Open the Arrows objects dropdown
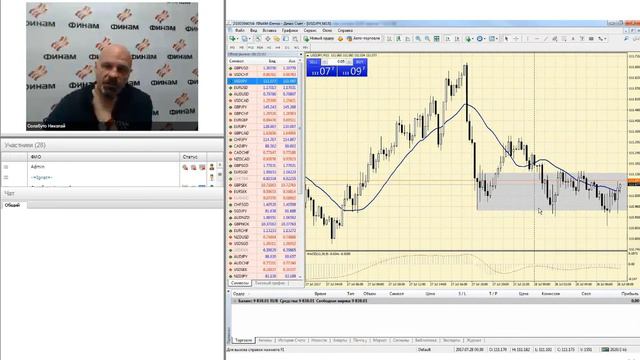 [602, 39]
